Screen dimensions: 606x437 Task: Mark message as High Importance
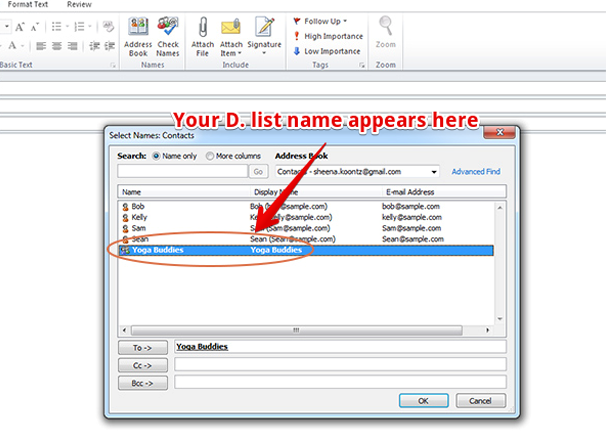(327, 36)
